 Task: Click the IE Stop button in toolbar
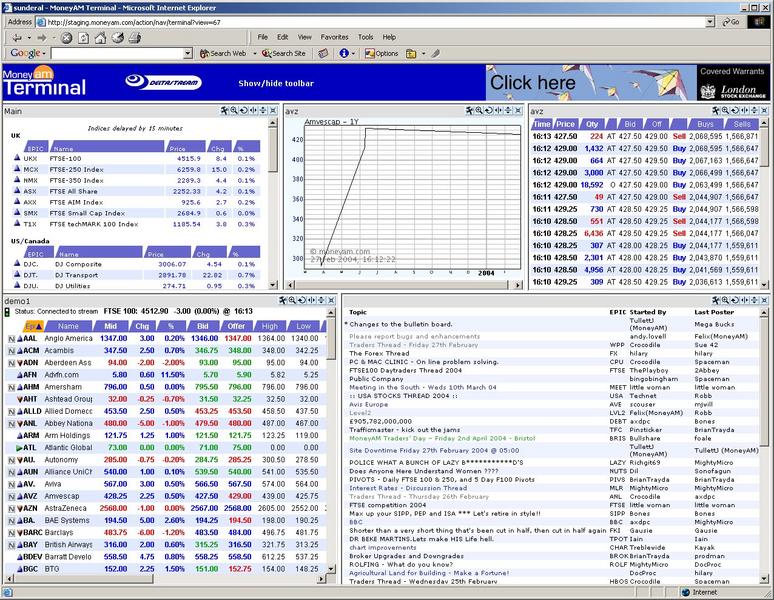(67, 38)
